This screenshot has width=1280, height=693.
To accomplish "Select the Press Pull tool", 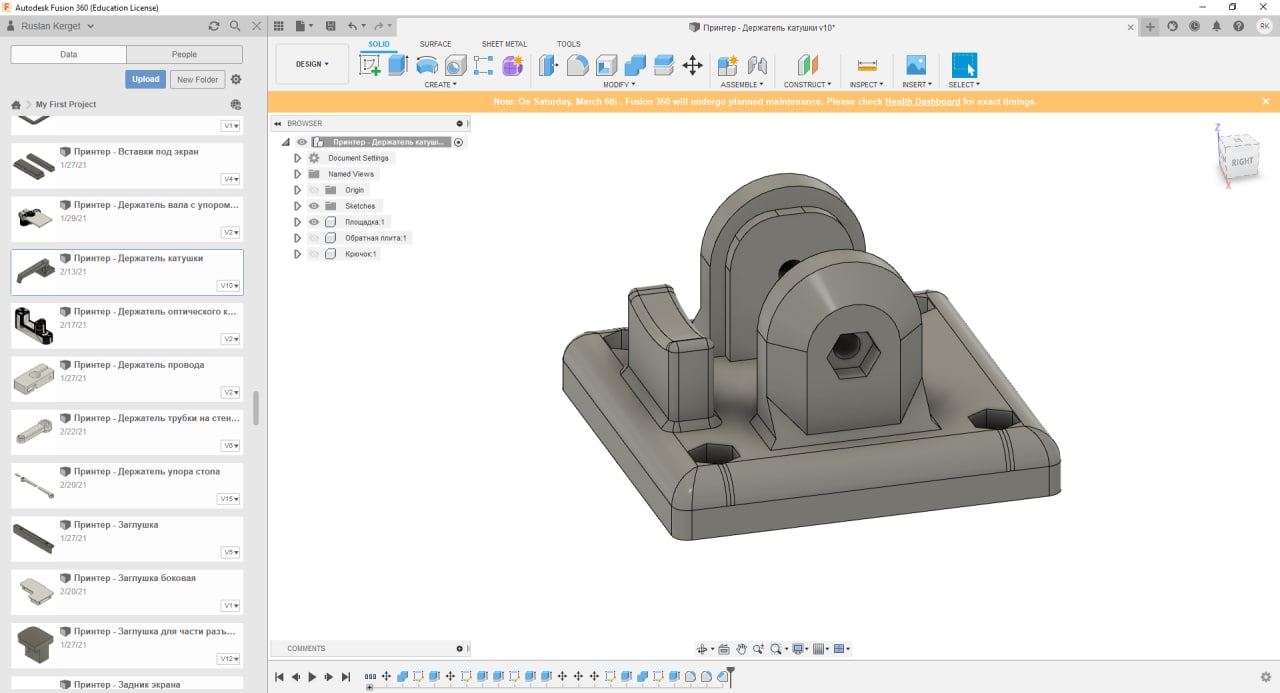I will click(549, 65).
